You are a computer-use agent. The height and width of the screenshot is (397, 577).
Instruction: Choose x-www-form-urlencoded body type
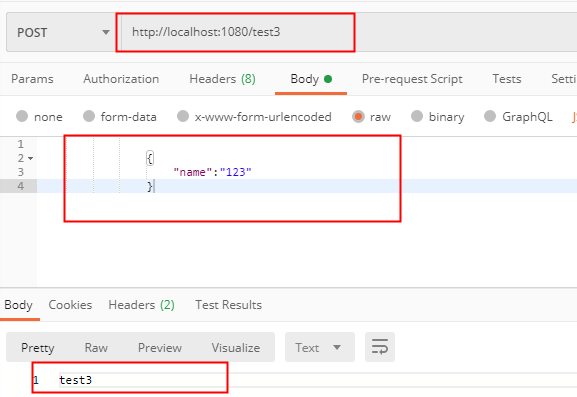(x=254, y=117)
